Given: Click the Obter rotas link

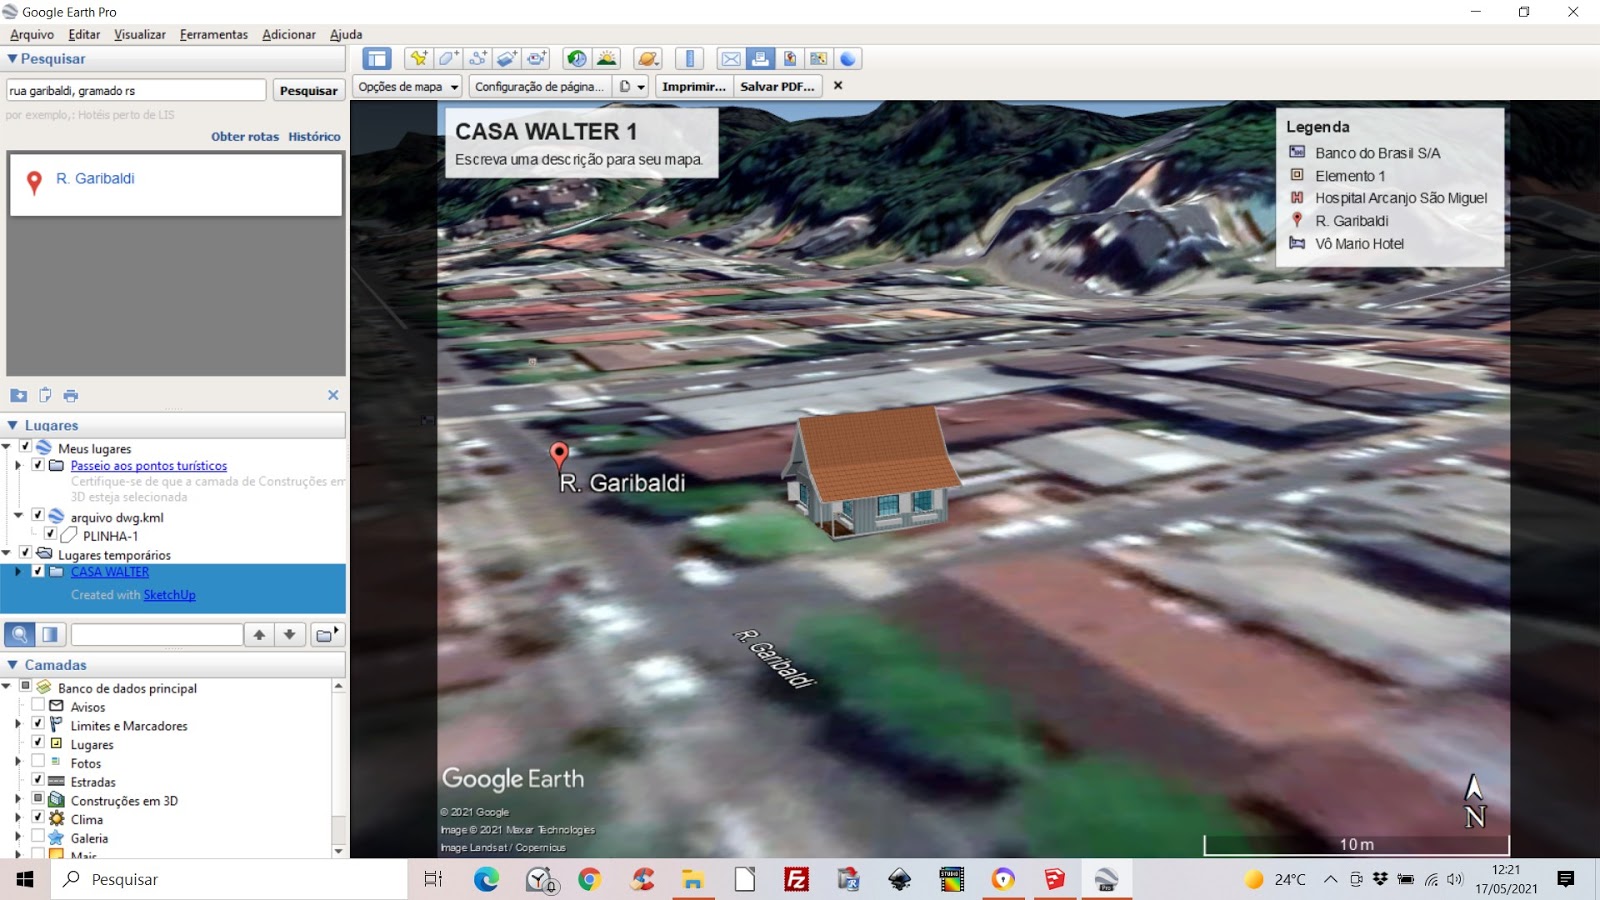Looking at the screenshot, I should click(x=245, y=137).
